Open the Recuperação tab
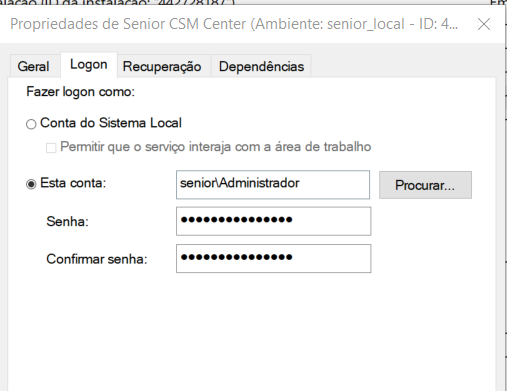507x391 pixels. (162, 66)
